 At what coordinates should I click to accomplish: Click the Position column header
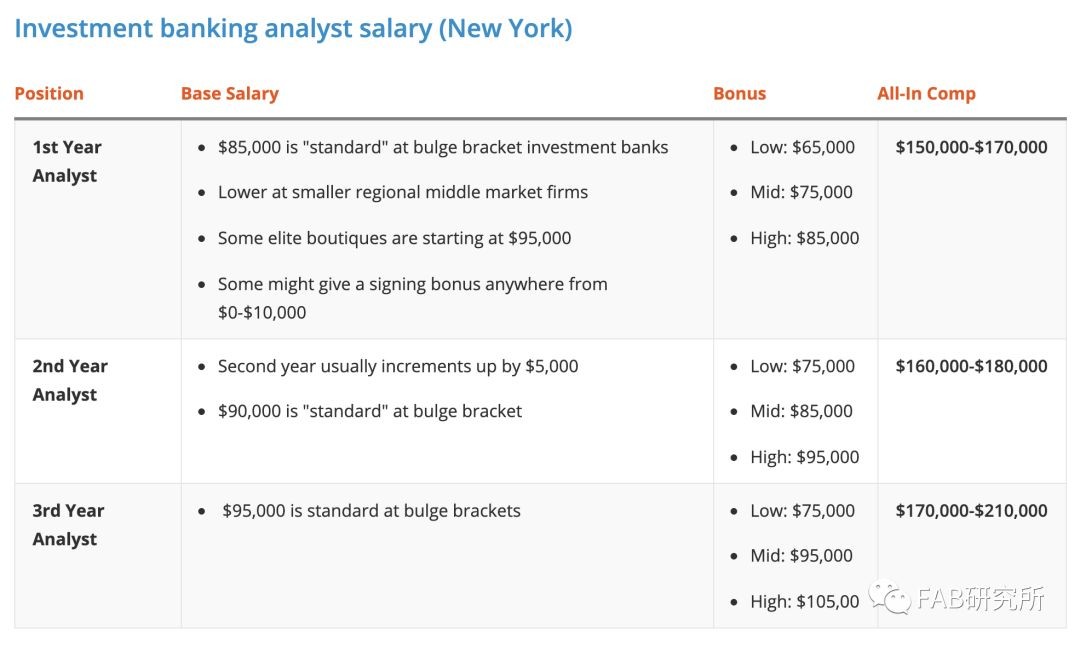point(49,94)
